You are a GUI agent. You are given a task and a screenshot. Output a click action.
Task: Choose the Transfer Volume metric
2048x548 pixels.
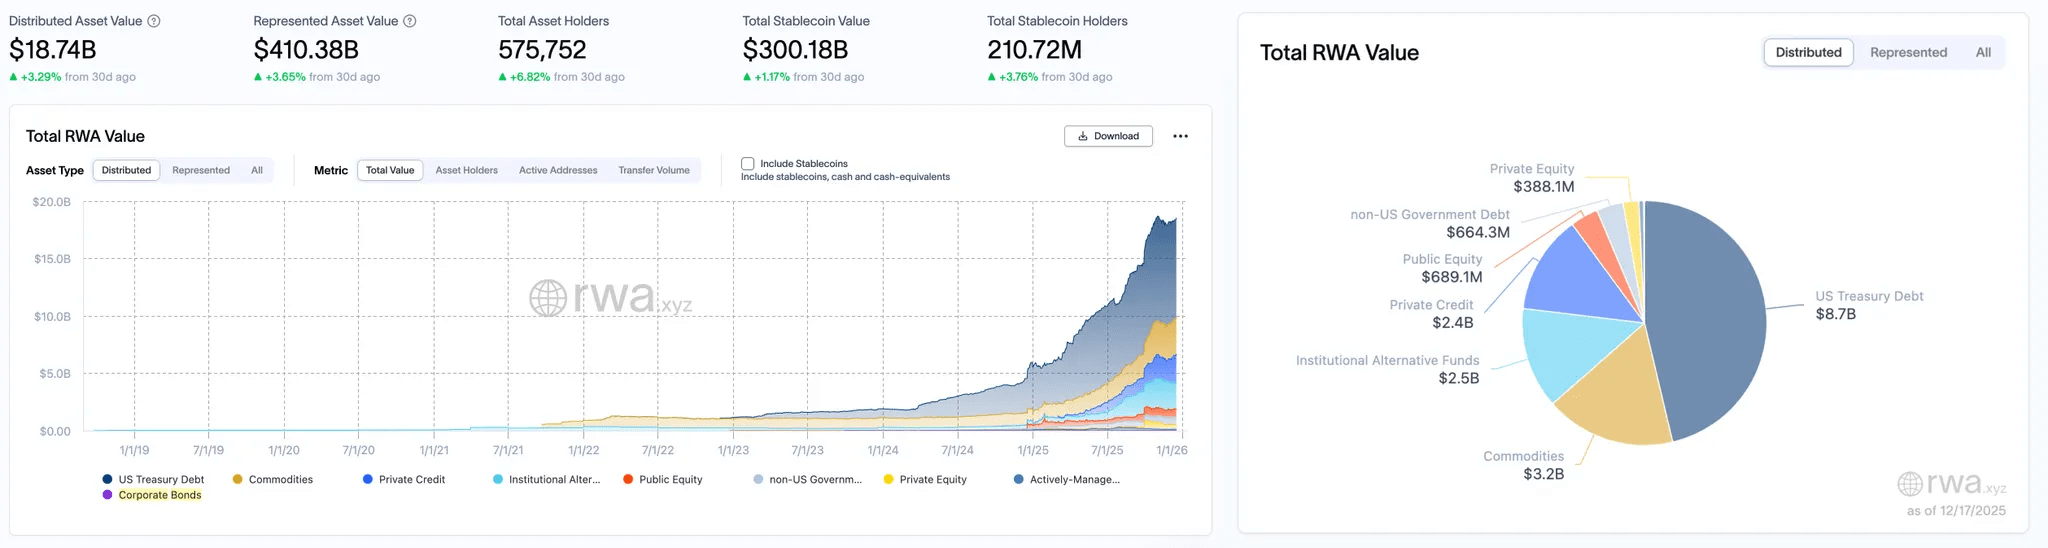pos(654,170)
